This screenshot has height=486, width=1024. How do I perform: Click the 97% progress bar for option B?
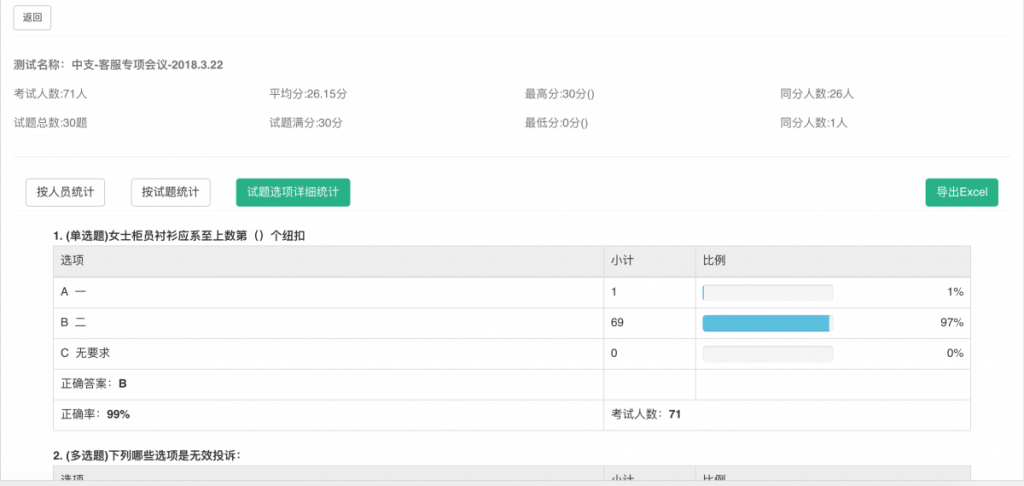coord(767,323)
